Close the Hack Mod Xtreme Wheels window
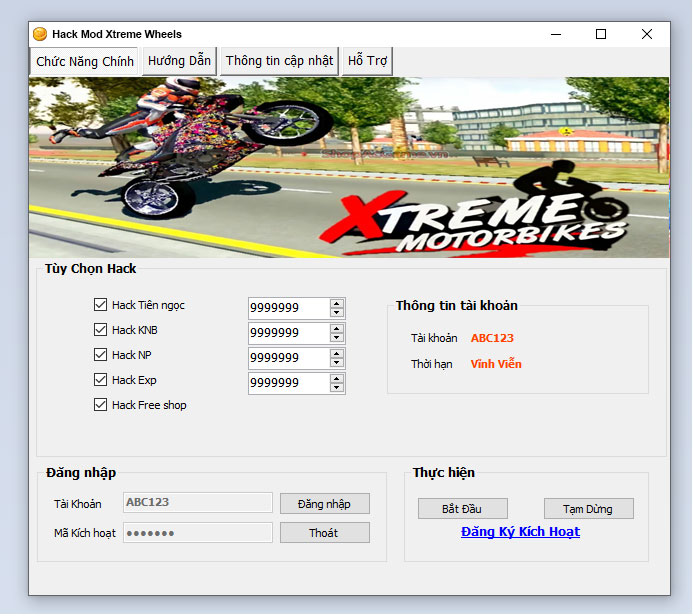This screenshot has height=616, width=693. coord(647,34)
